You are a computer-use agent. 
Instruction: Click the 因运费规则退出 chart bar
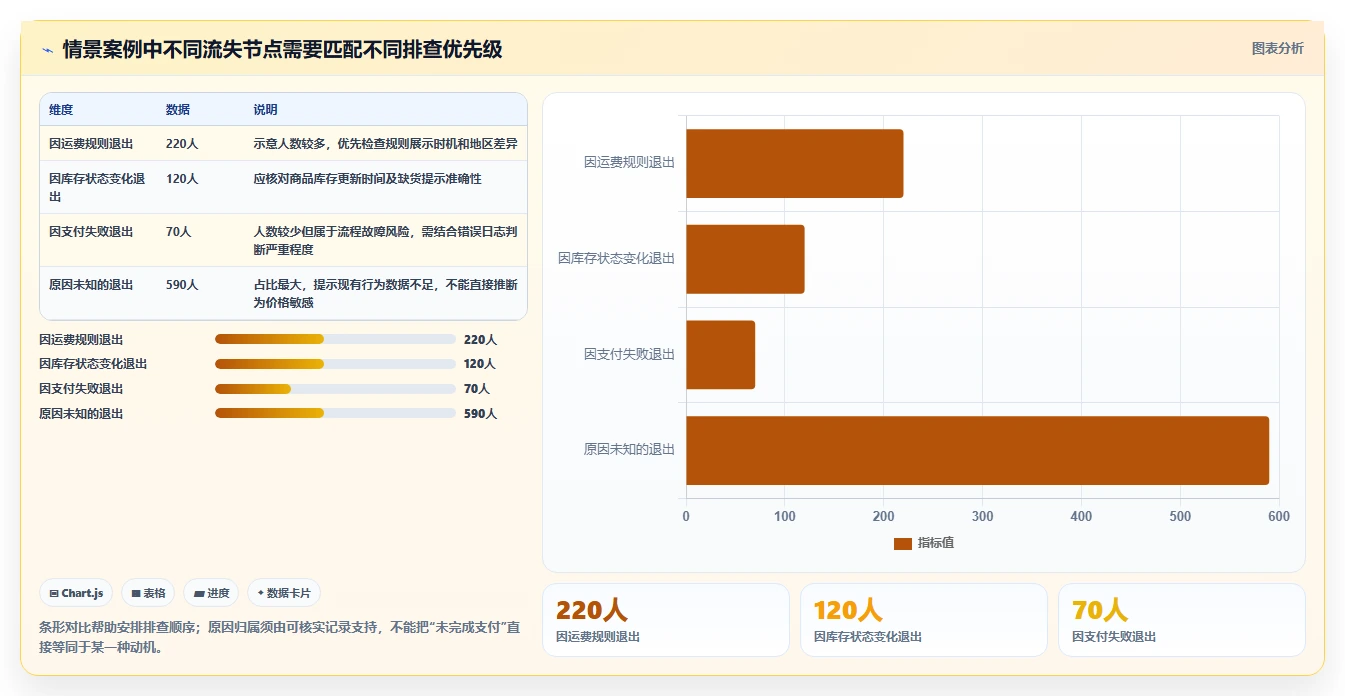click(794, 163)
